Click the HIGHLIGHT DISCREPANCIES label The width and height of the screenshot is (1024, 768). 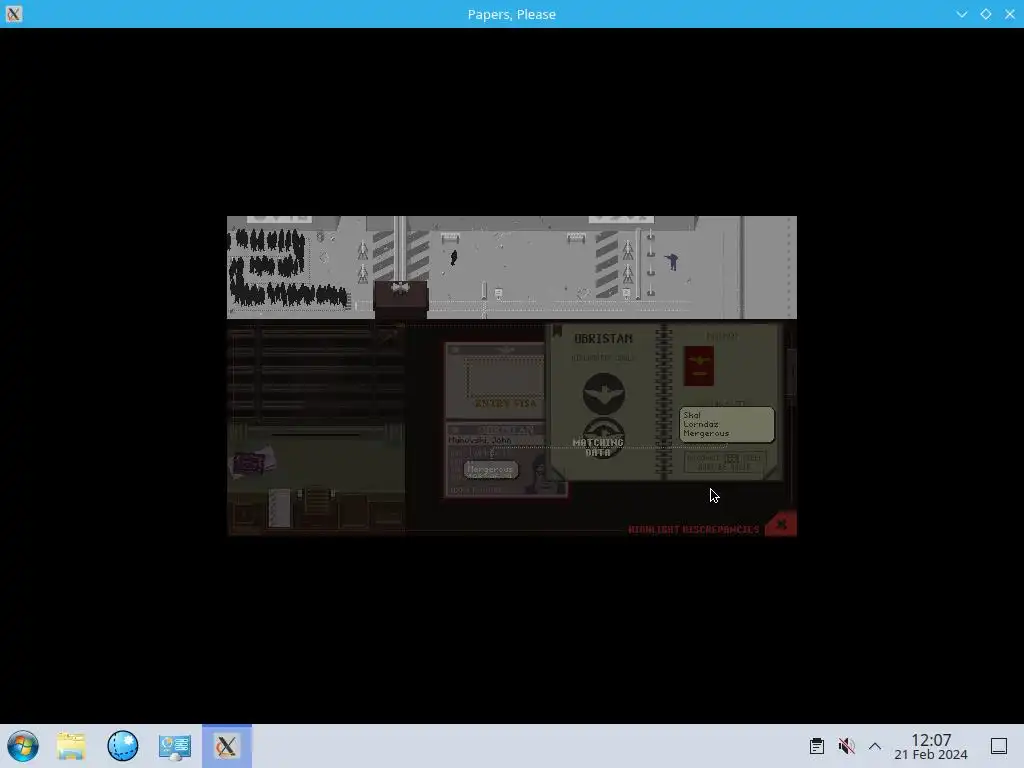tap(694, 529)
